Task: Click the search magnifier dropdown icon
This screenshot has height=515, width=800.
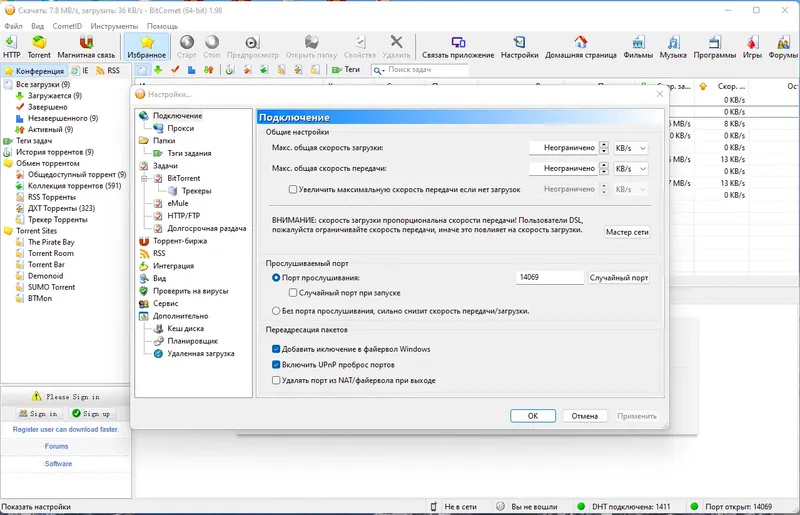Action: point(379,70)
